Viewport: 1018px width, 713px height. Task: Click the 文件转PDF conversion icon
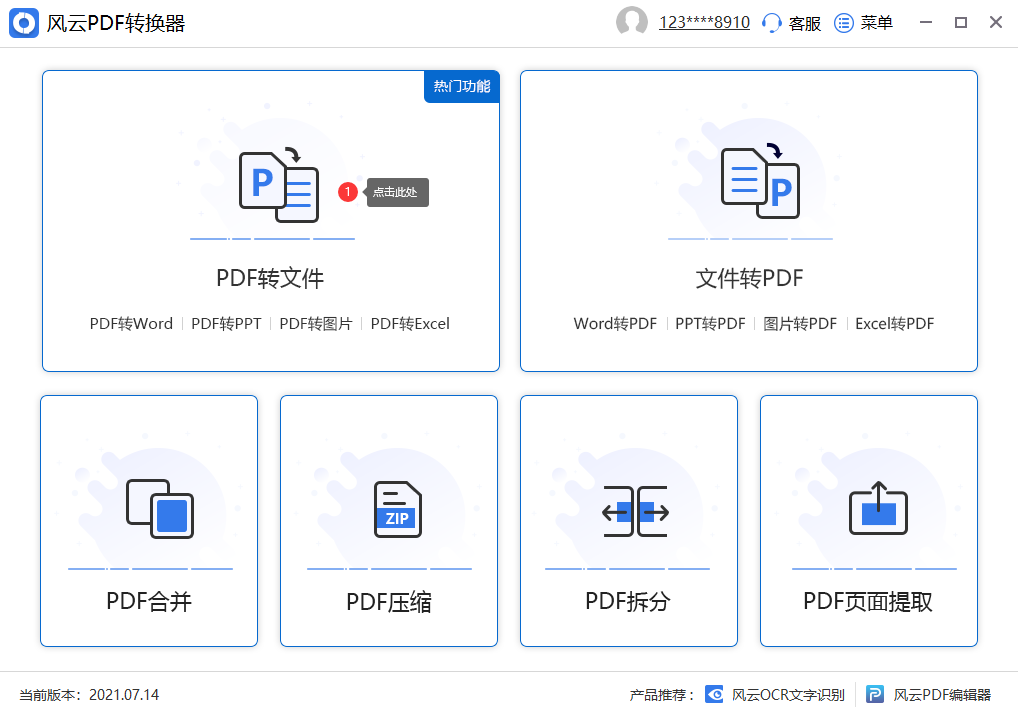(x=760, y=182)
